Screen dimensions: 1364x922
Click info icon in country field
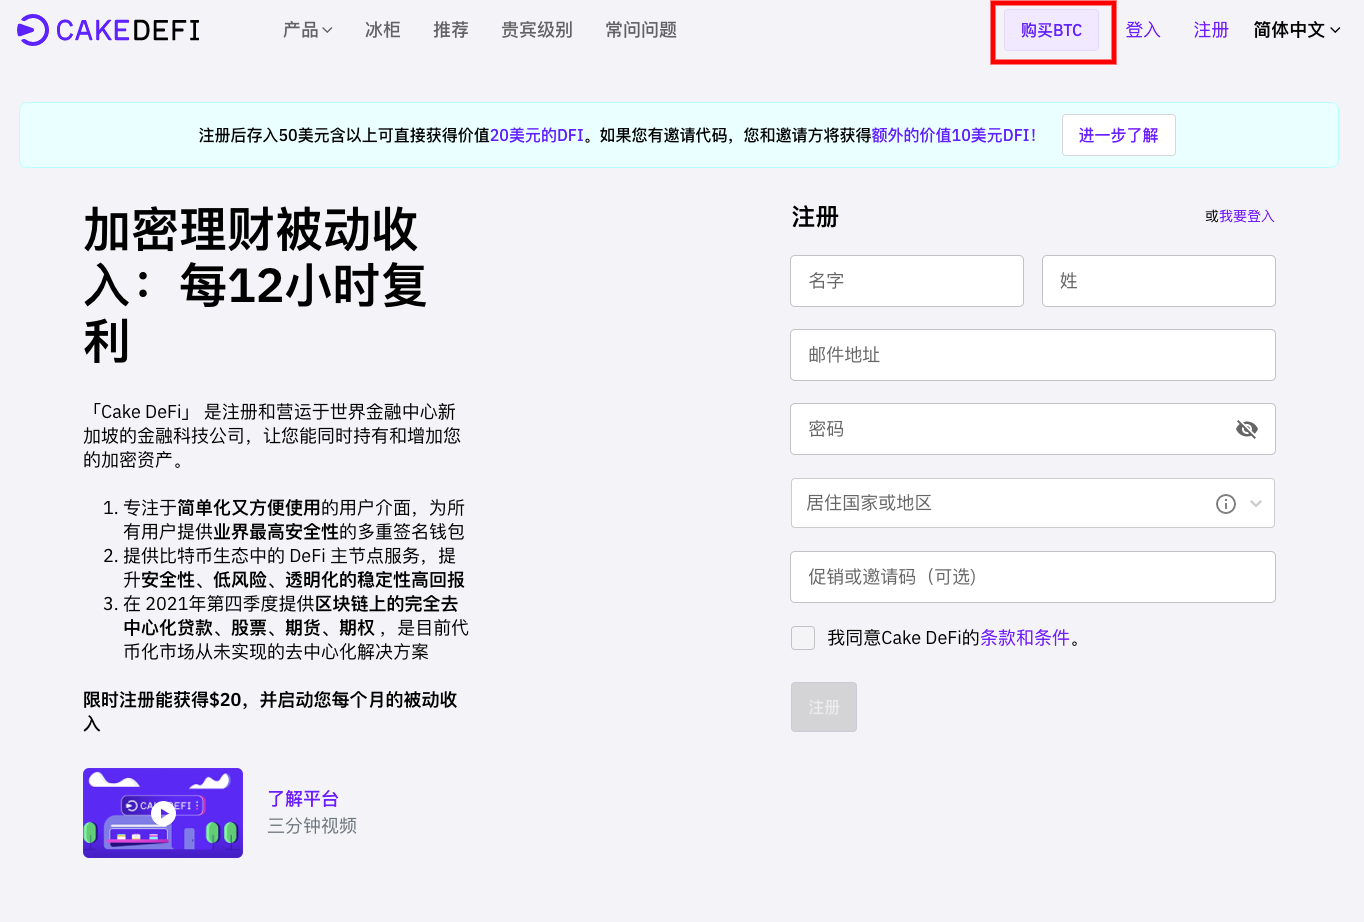pyautogui.click(x=1225, y=504)
